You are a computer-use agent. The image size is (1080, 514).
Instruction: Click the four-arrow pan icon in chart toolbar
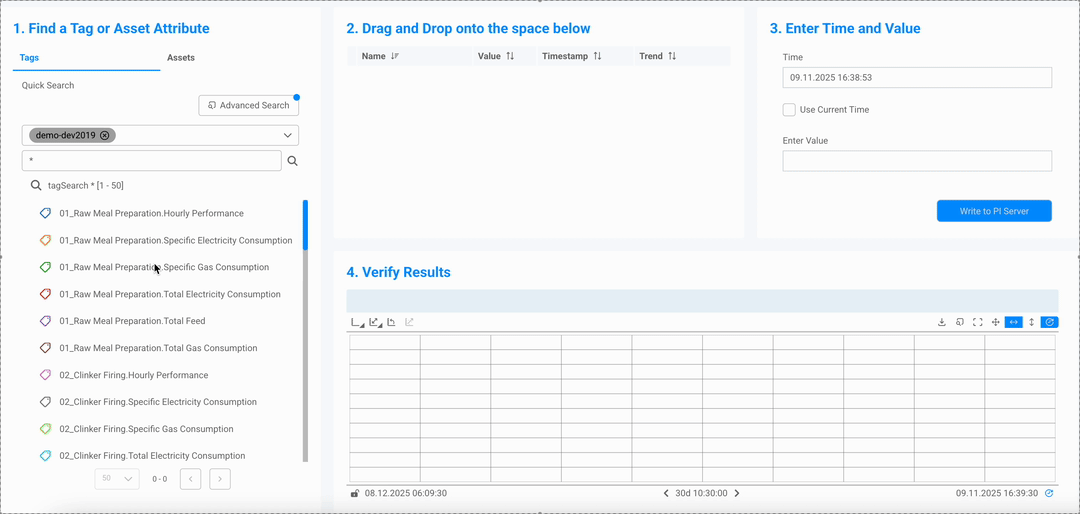[995, 322]
